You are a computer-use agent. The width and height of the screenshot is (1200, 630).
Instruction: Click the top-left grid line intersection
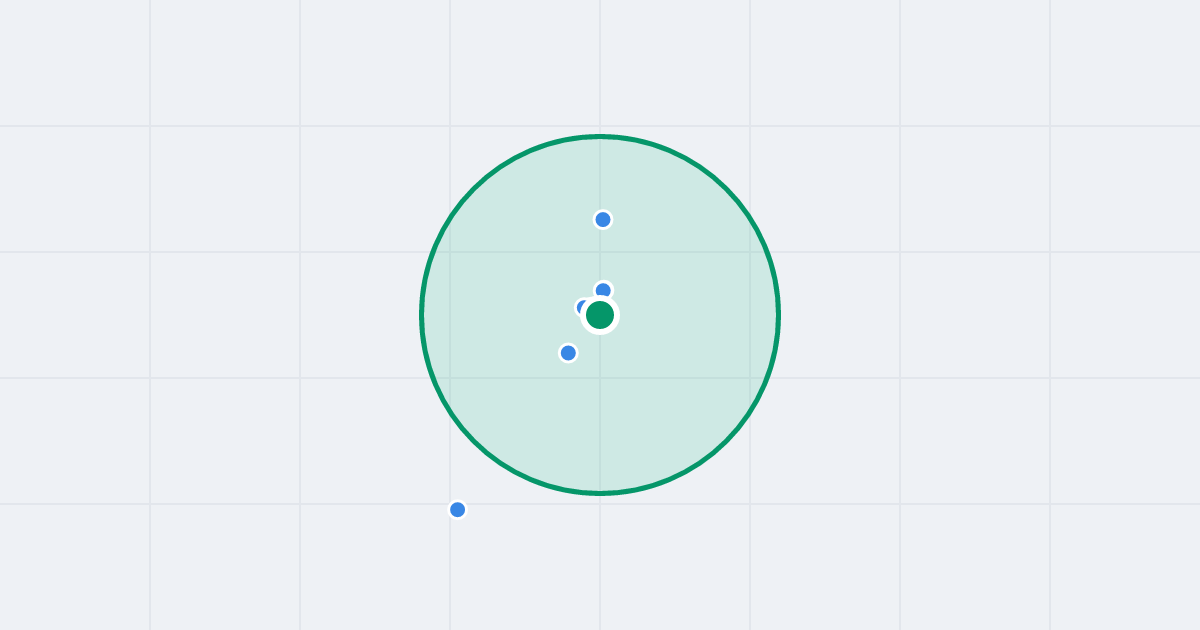(150, 126)
